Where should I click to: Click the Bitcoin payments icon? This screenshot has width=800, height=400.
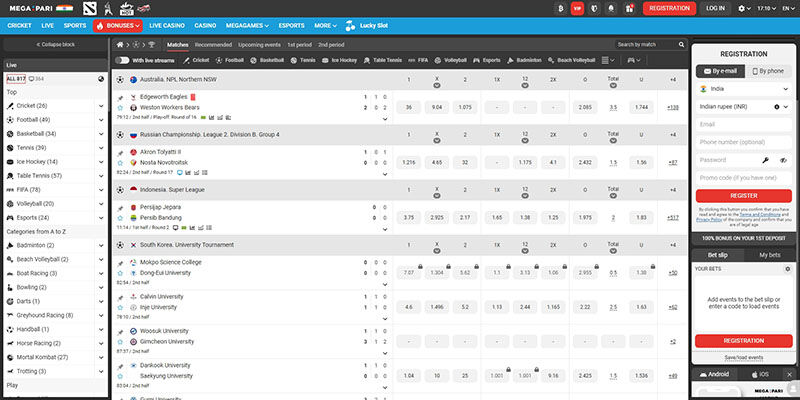coord(561,8)
